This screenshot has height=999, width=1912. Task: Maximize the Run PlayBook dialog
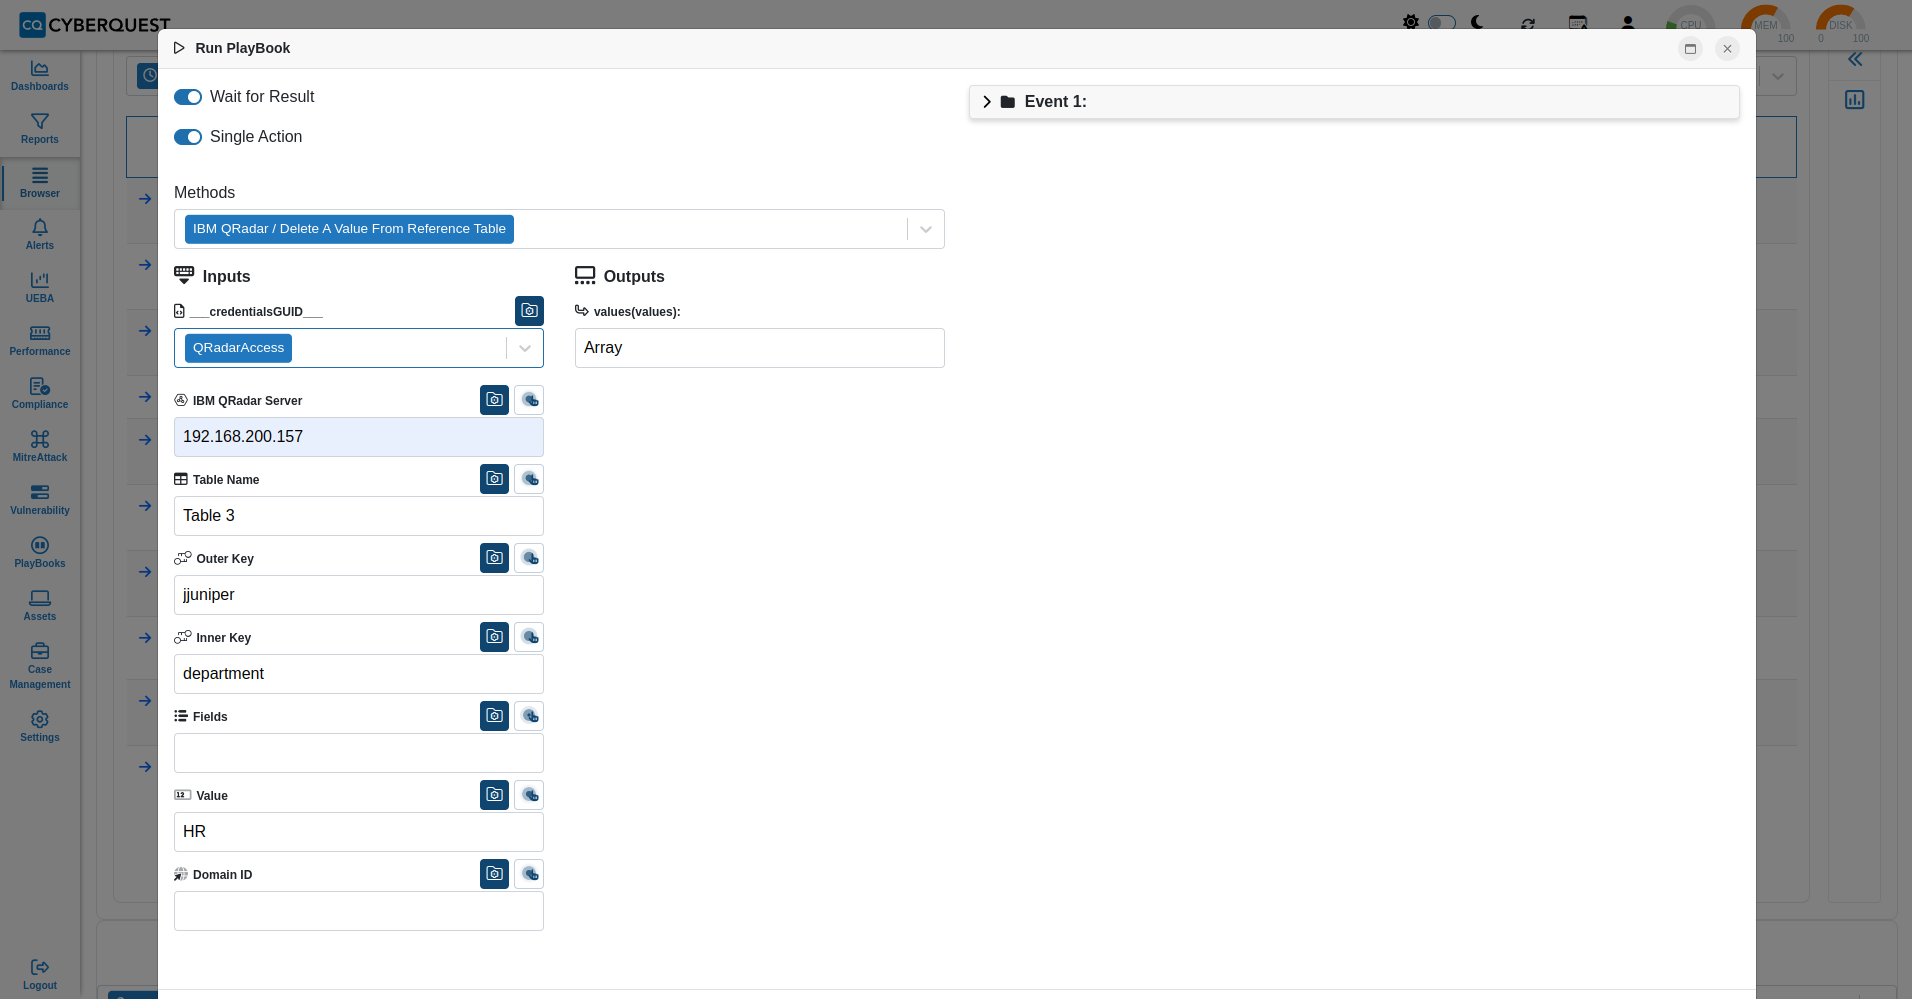coord(1691,48)
